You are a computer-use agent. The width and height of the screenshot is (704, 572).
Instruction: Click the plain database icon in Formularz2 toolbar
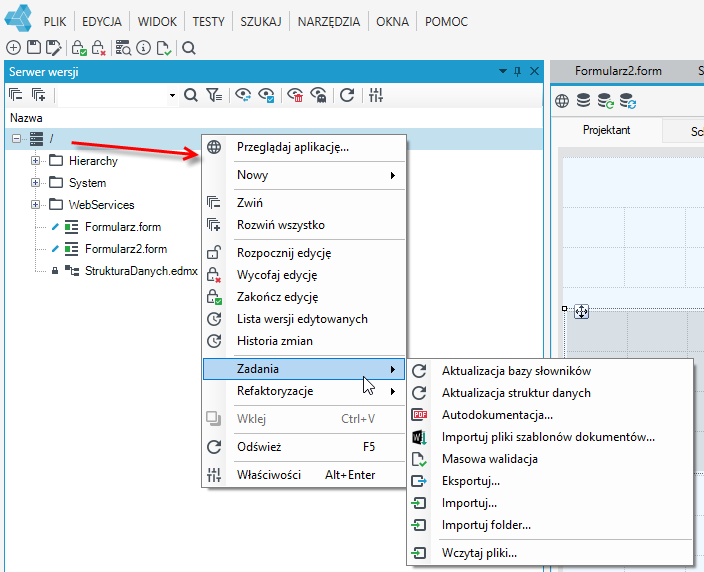(583, 101)
